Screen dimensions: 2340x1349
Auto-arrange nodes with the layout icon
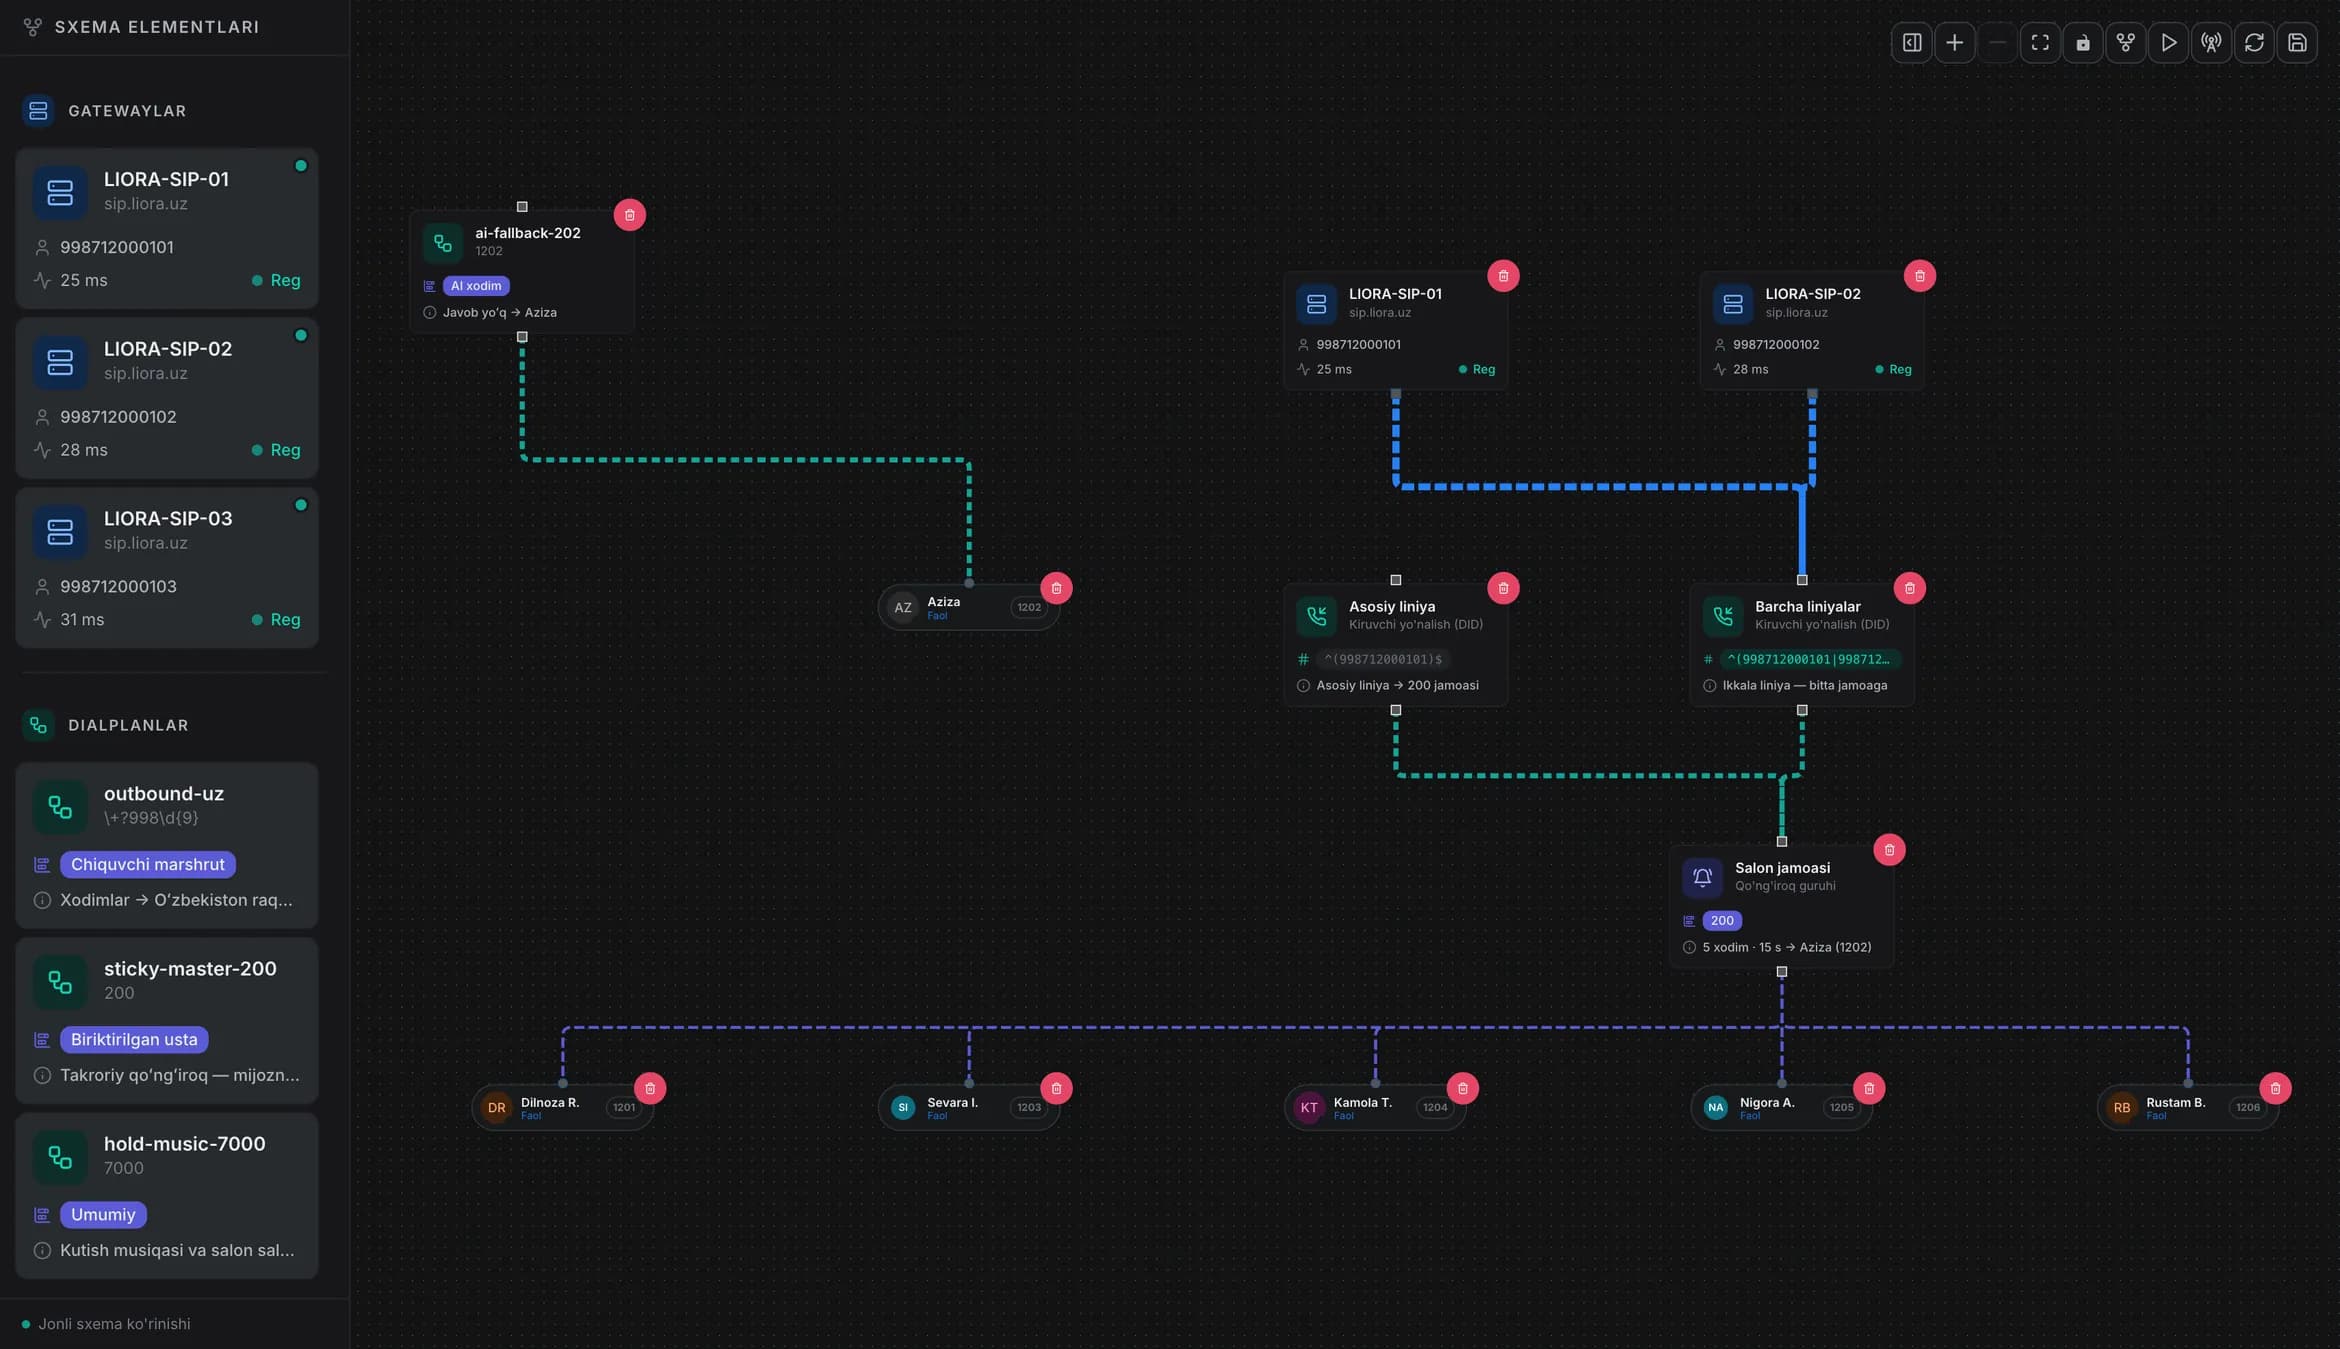pyautogui.click(x=2126, y=43)
